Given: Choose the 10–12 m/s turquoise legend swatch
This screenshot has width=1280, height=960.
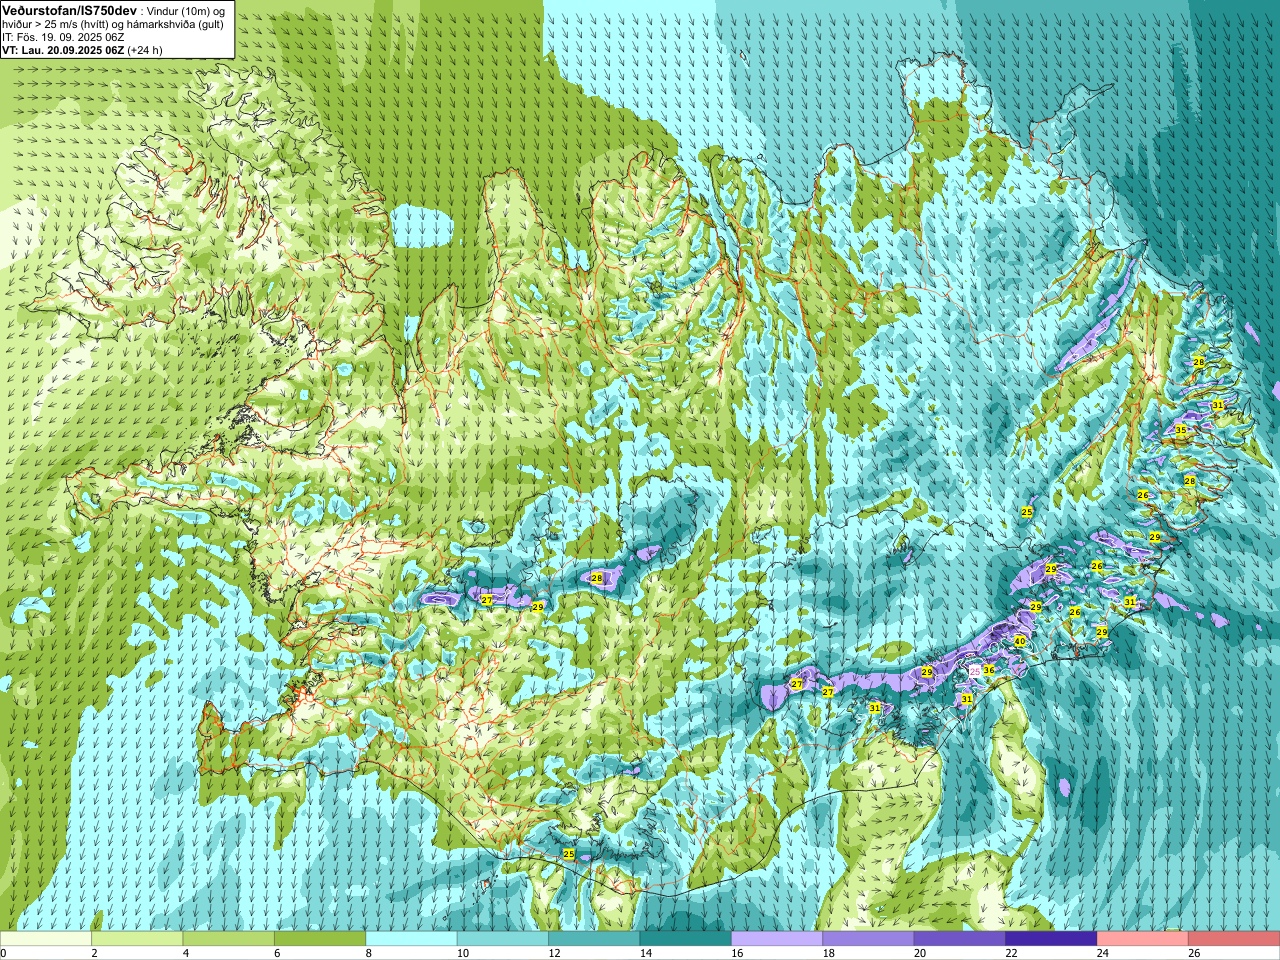Looking at the screenshot, I should [503, 939].
